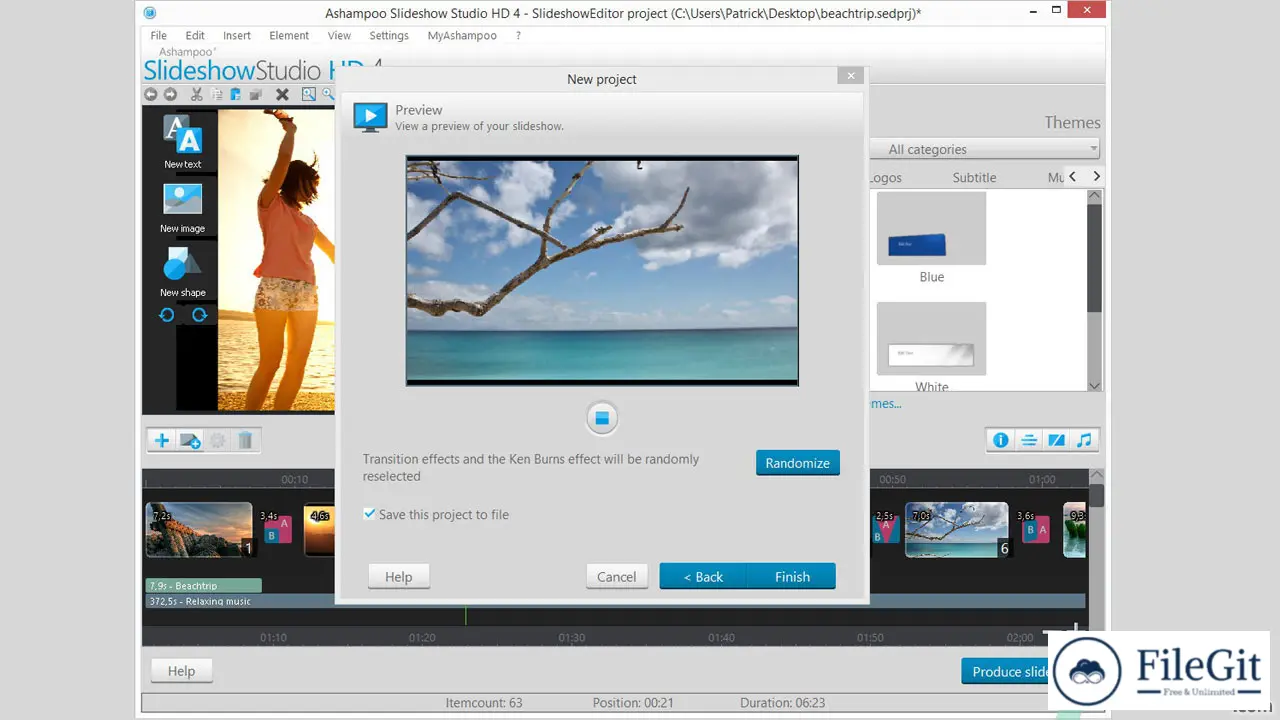Click the Preview monitor icon in the dialog
Viewport: 1280px width, 720px height.
pyautogui.click(x=370, y=117)
